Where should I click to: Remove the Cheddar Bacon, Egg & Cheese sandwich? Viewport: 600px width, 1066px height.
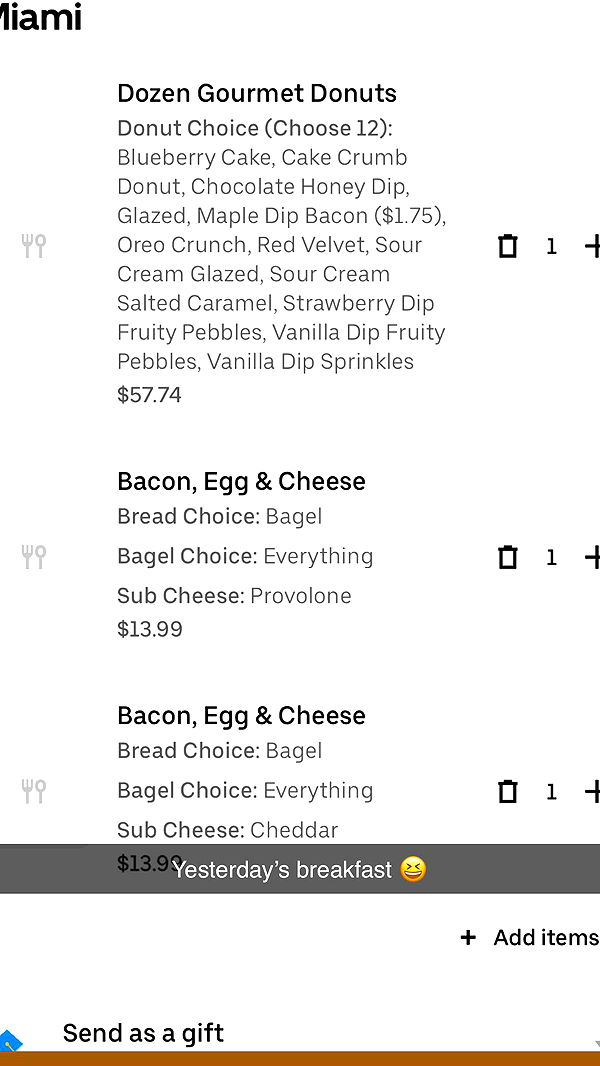508,792
